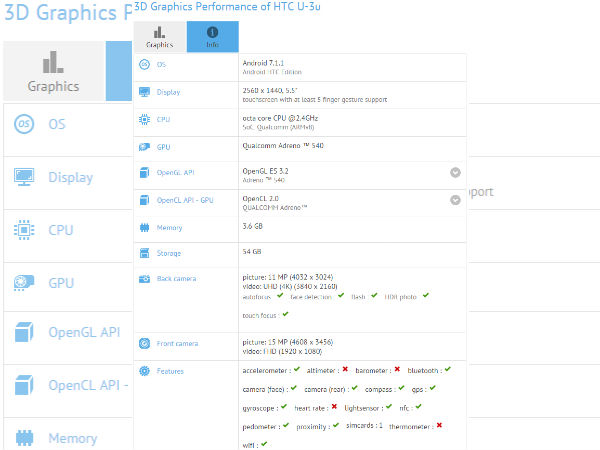This screenshot has height=450, width=600.
Task: Click the OS icon in foreground table
Action: click(144, 64)
